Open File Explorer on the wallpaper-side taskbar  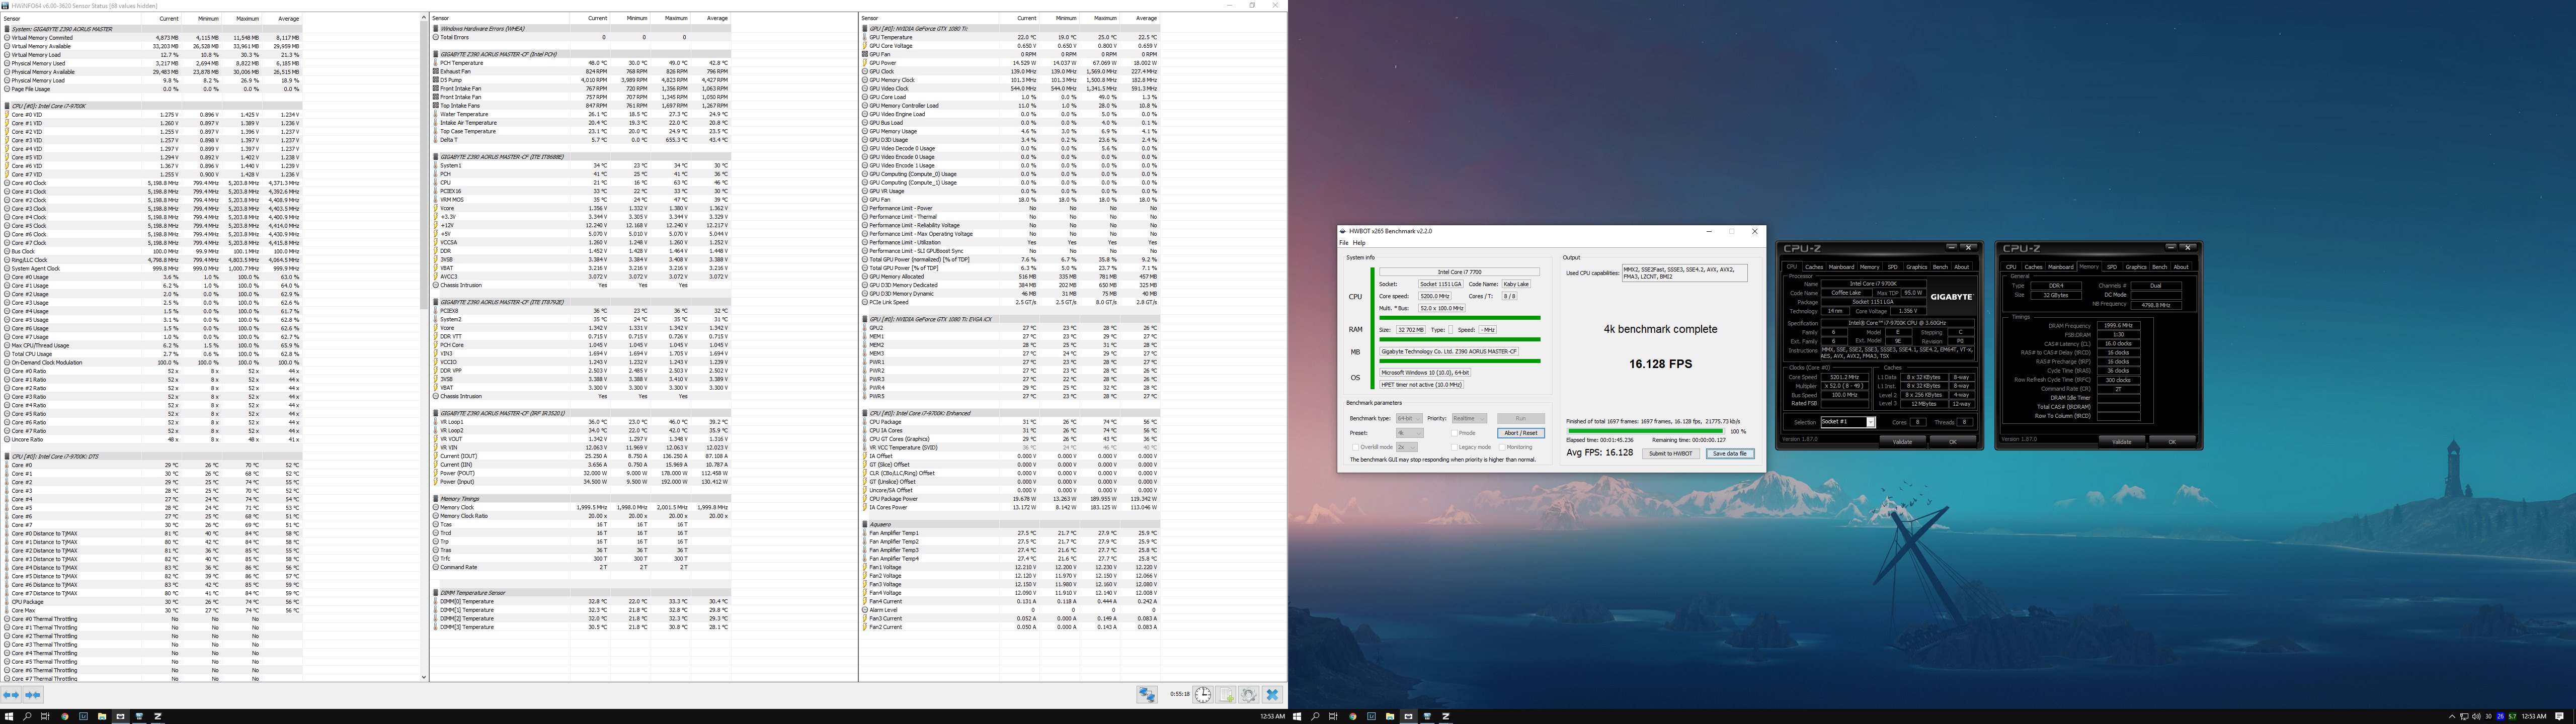click(1390, 716)
